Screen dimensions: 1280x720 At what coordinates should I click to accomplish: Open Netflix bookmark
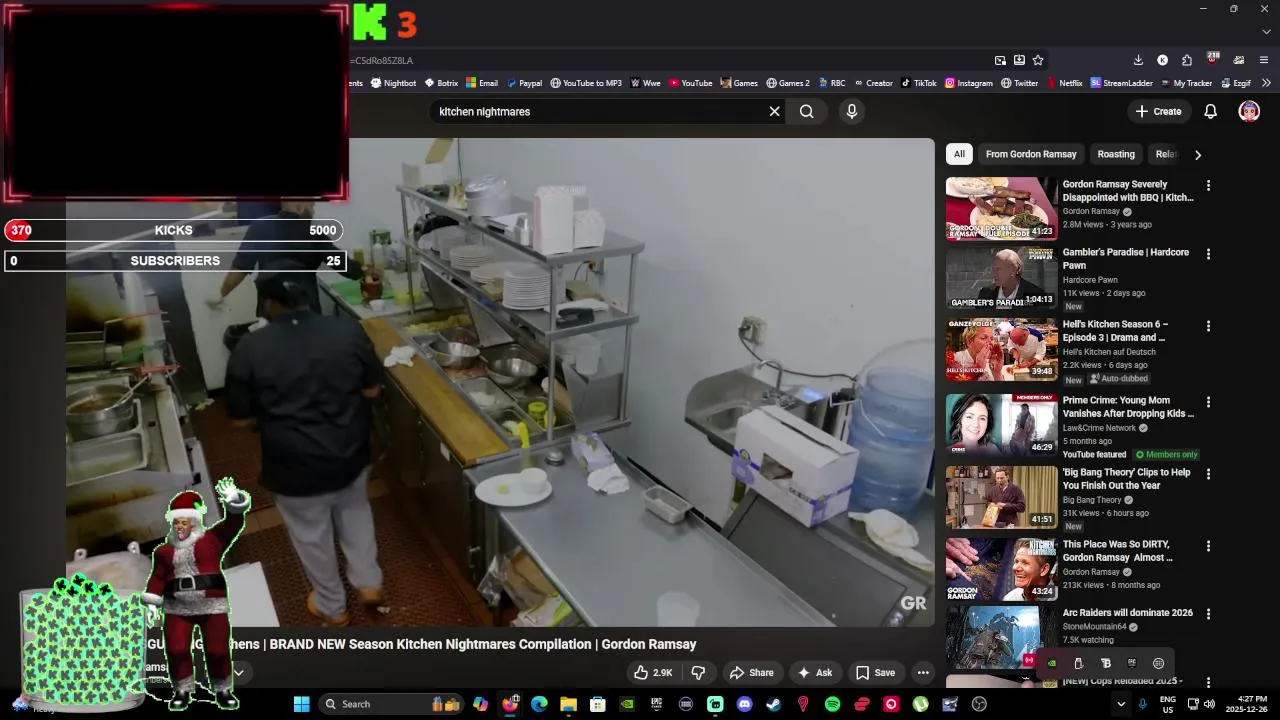pos(1064,83)
